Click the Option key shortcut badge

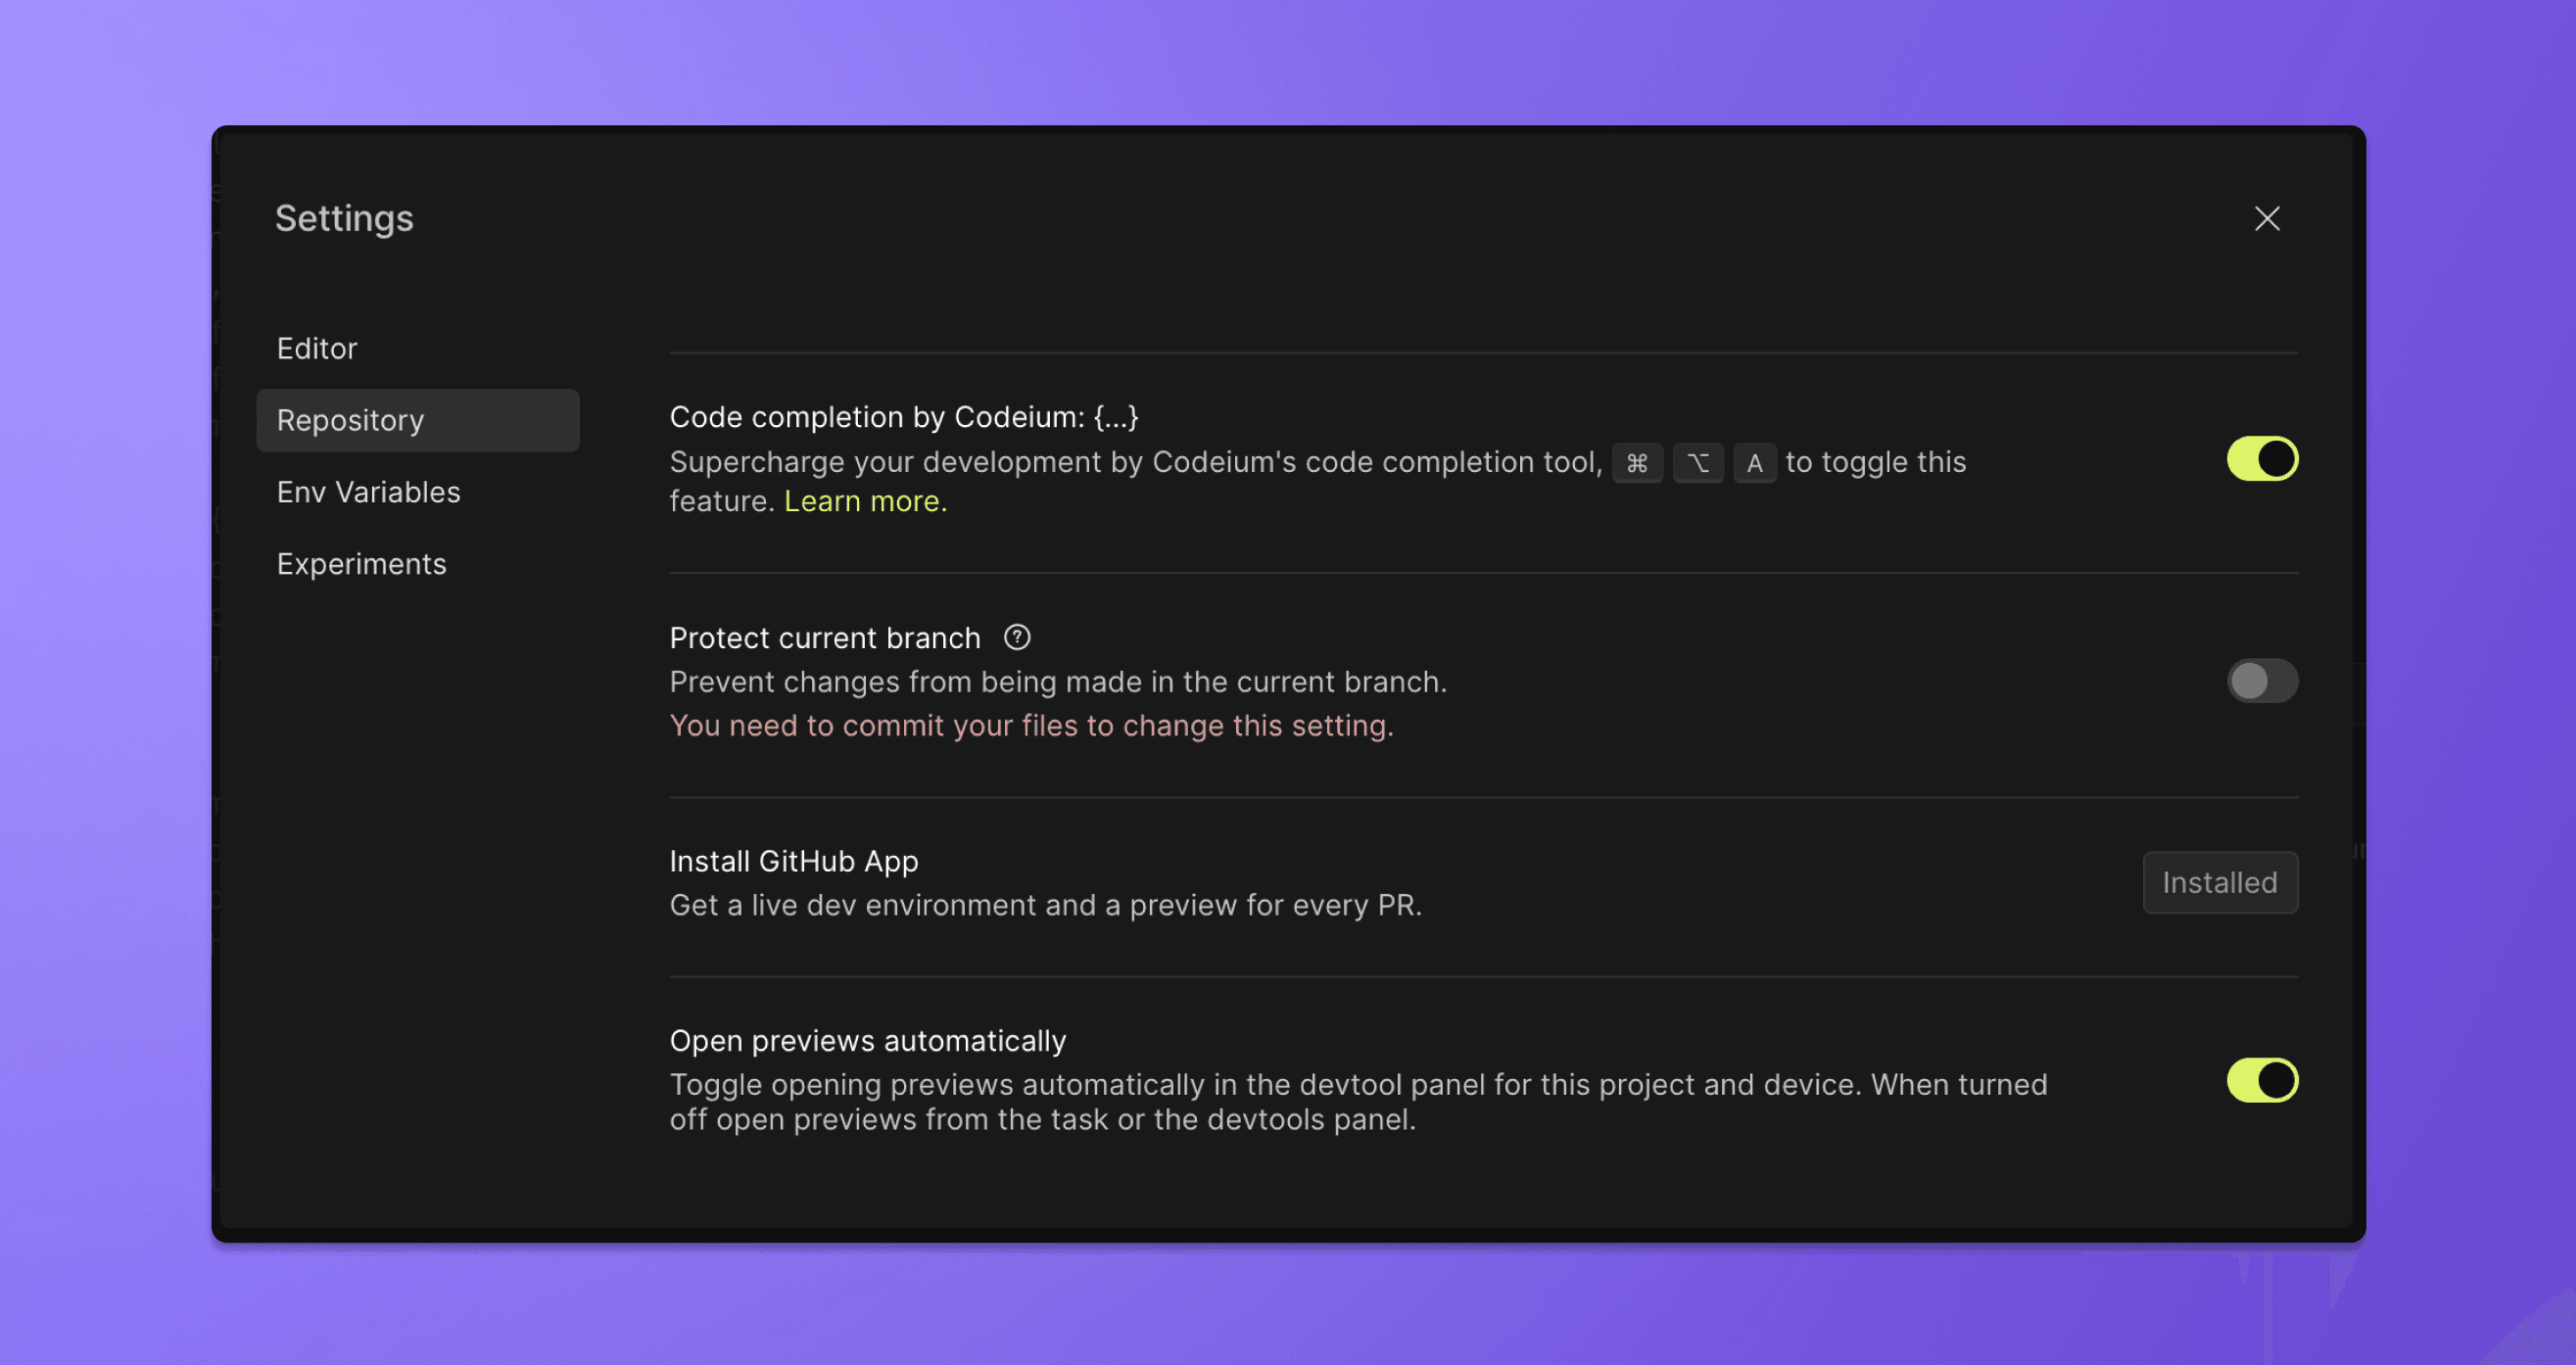click(1697, 463)
